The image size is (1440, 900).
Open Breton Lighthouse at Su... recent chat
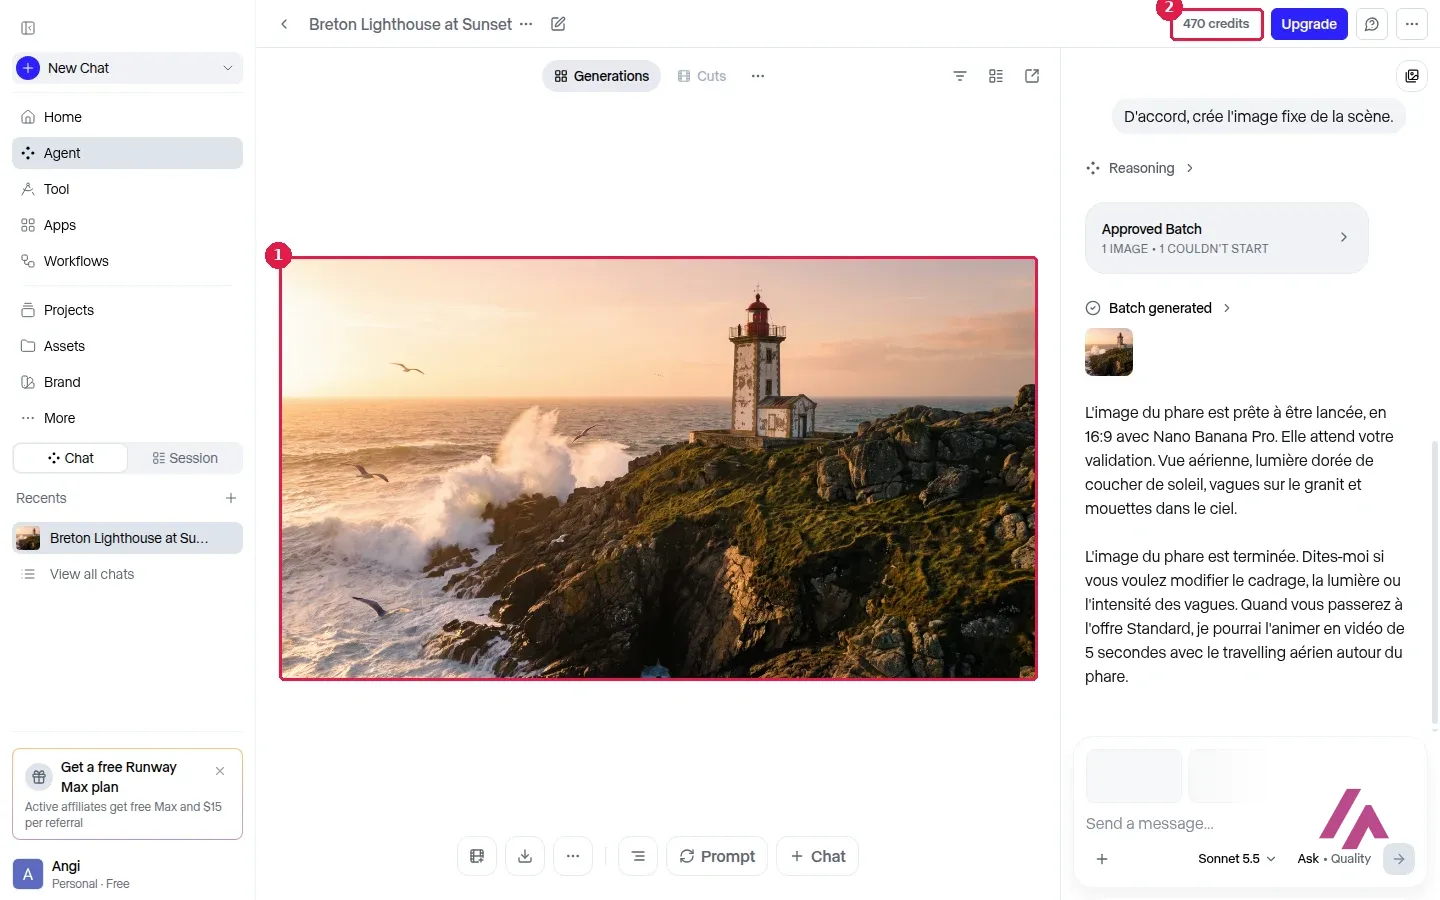coord(127,538)
